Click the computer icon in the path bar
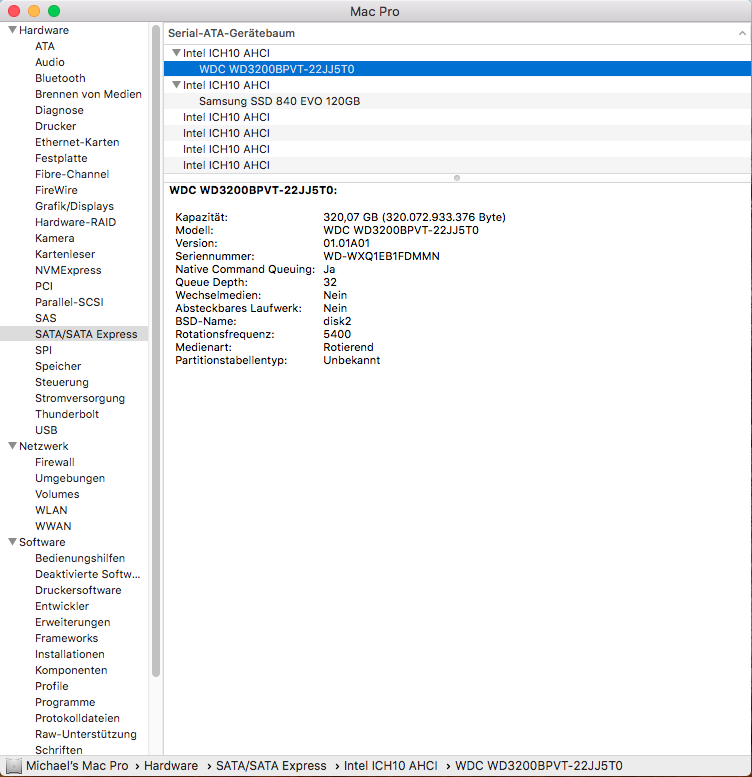 (13, 766)
